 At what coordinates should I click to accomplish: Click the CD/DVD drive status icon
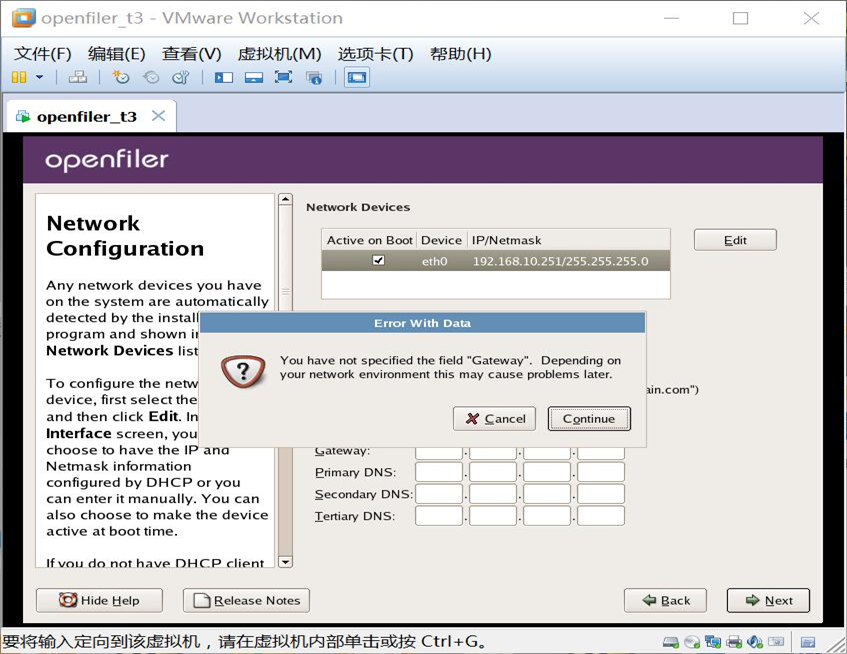click(692, 642)
